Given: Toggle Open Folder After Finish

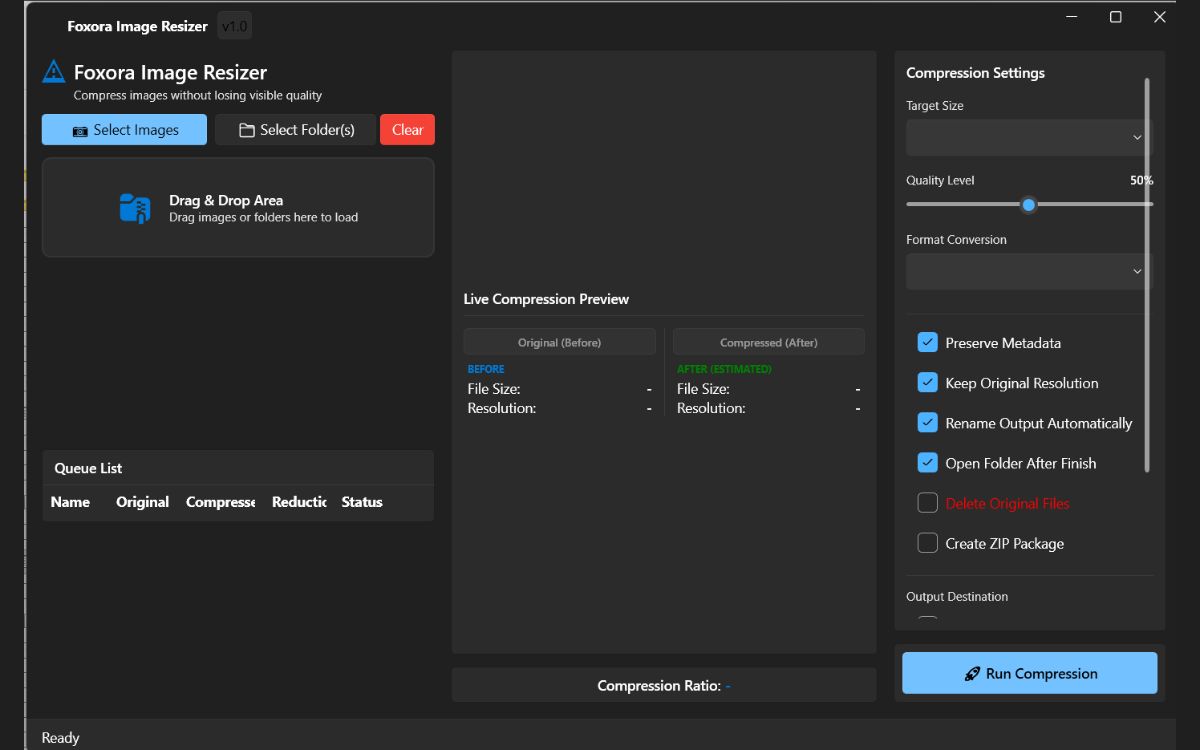Looking at the screenshot, I should click(x=927, y=462).
